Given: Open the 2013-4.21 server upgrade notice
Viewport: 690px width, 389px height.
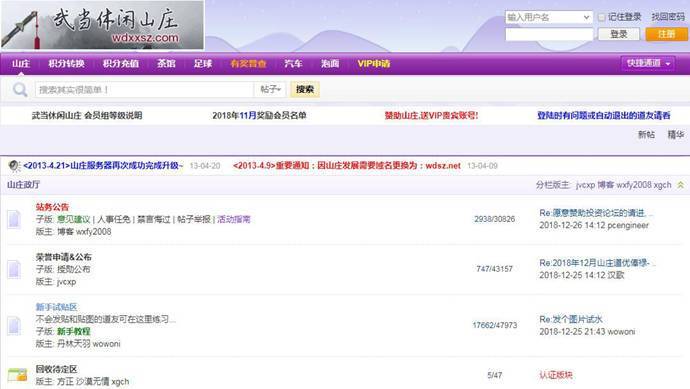Looking at the screenshot, I should pyautogui.click(x=103, y=166).
